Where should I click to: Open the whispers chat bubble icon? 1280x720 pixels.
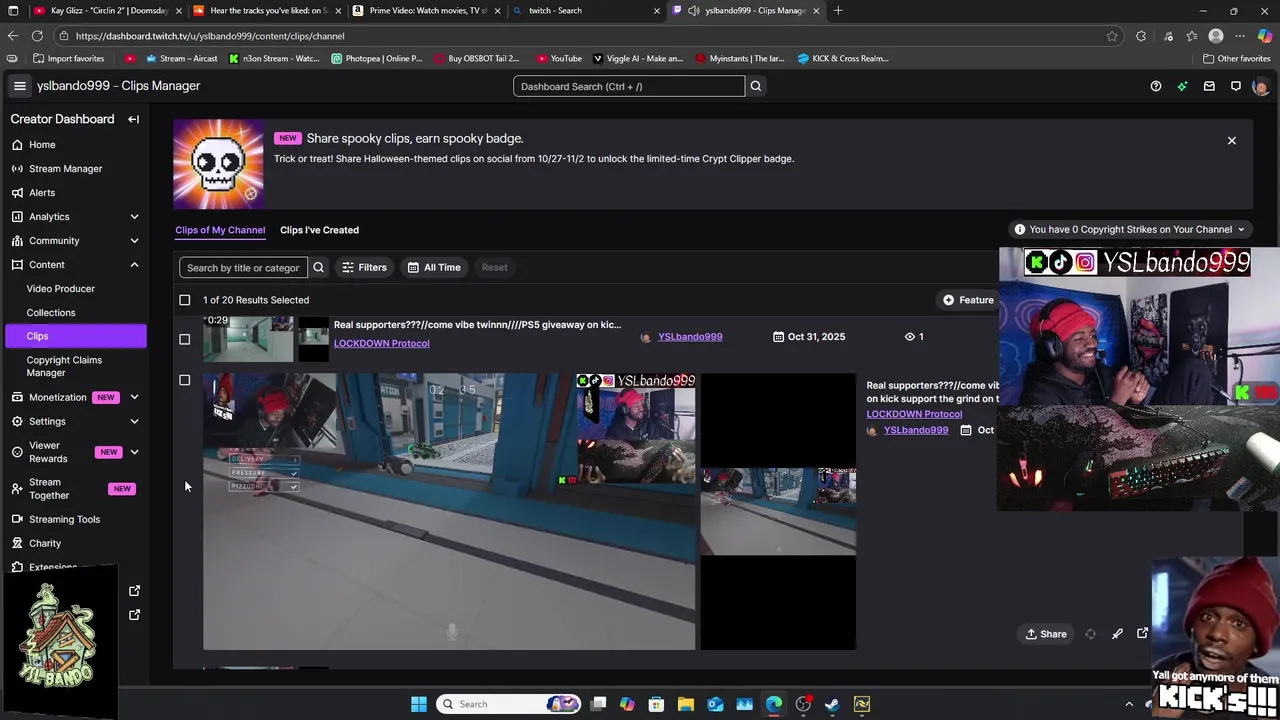(1236, 86)
